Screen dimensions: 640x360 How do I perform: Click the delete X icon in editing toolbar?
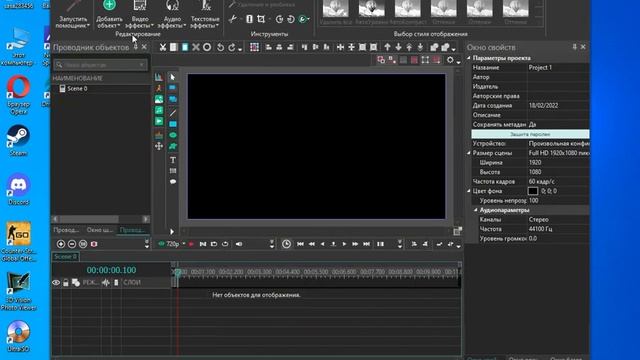196,47
